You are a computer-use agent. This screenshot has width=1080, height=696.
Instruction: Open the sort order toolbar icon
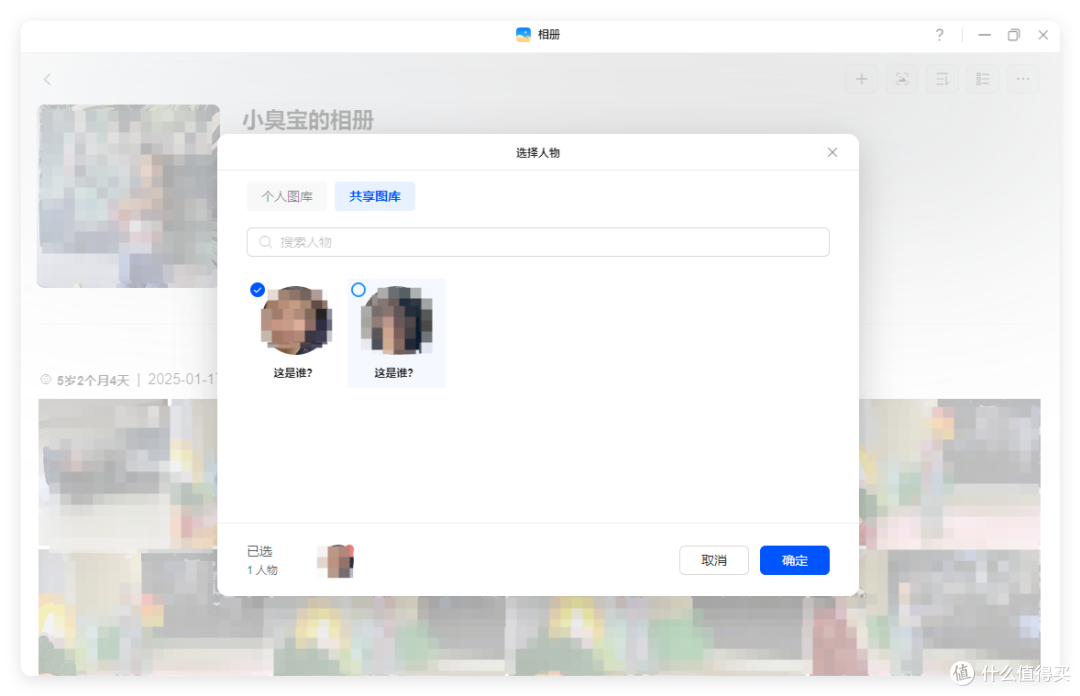pos(942,79)
